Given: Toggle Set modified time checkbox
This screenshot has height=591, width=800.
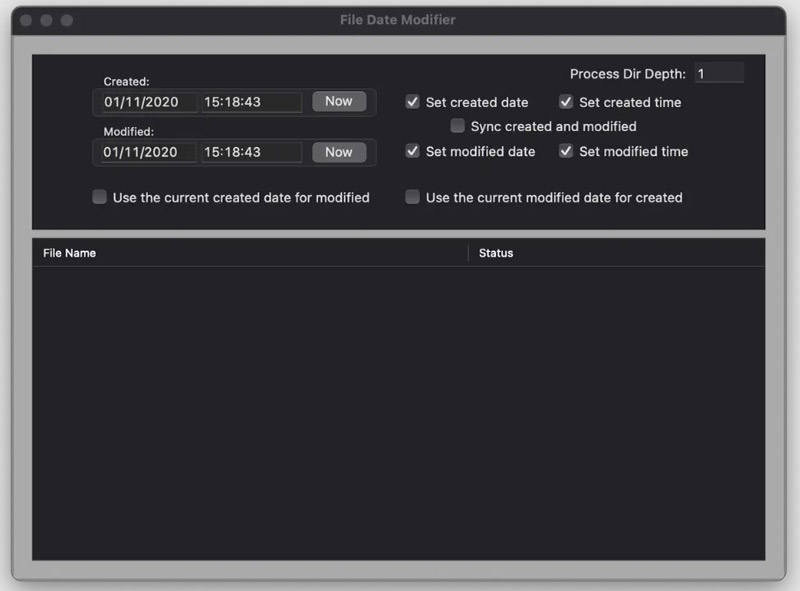Looking at the screenshot, I should click(566, 152).
